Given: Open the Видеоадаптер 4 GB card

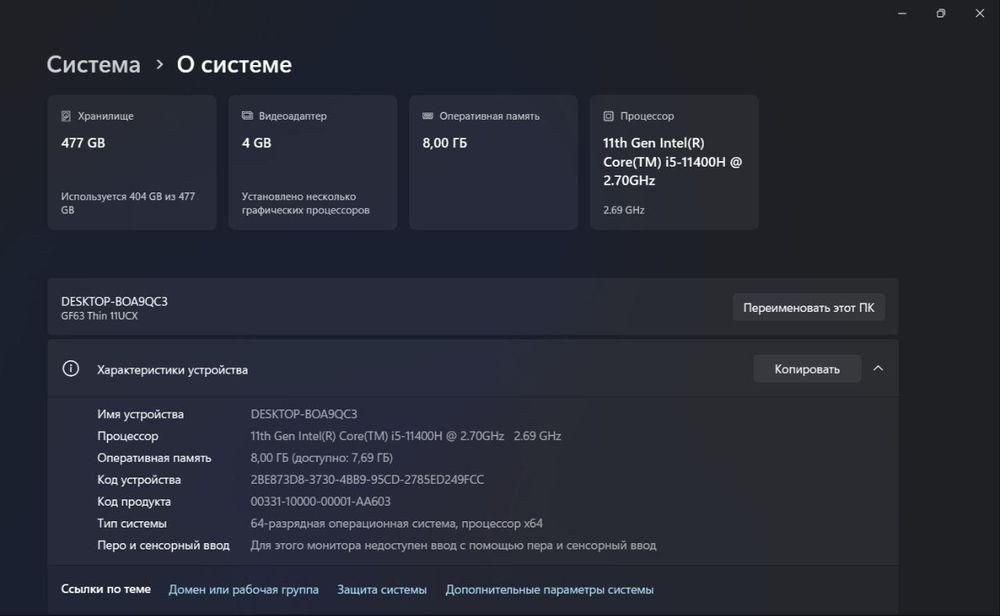Looking at the screenshot, I should [312, 162].
